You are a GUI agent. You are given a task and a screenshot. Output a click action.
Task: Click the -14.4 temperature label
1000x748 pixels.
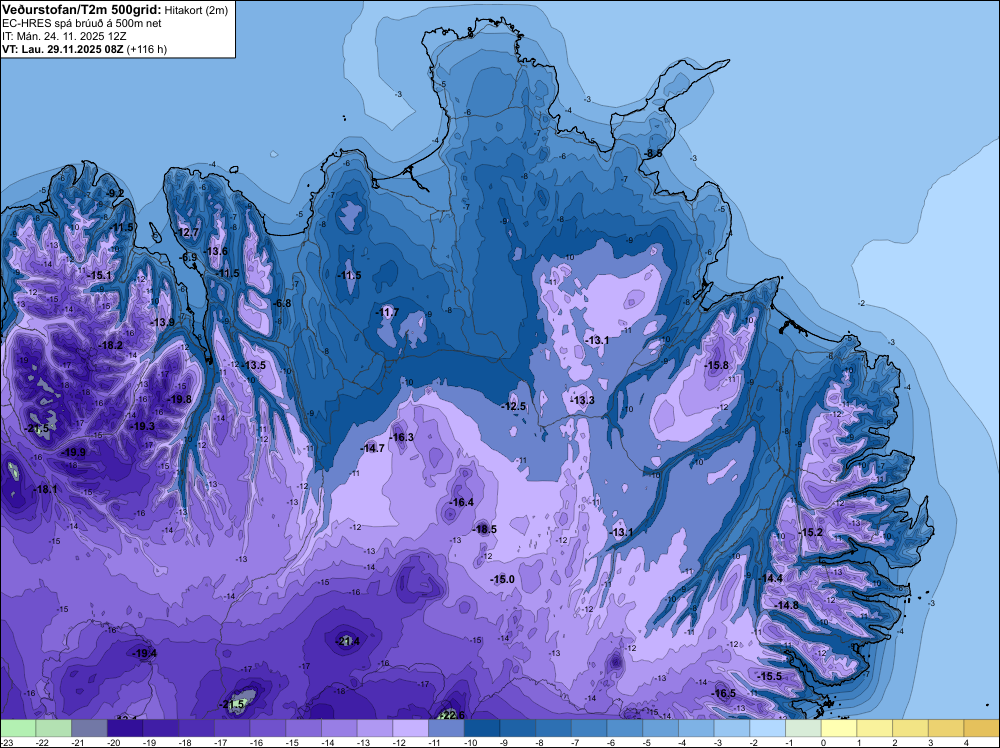pyautogui.click(x=771, y=578)
